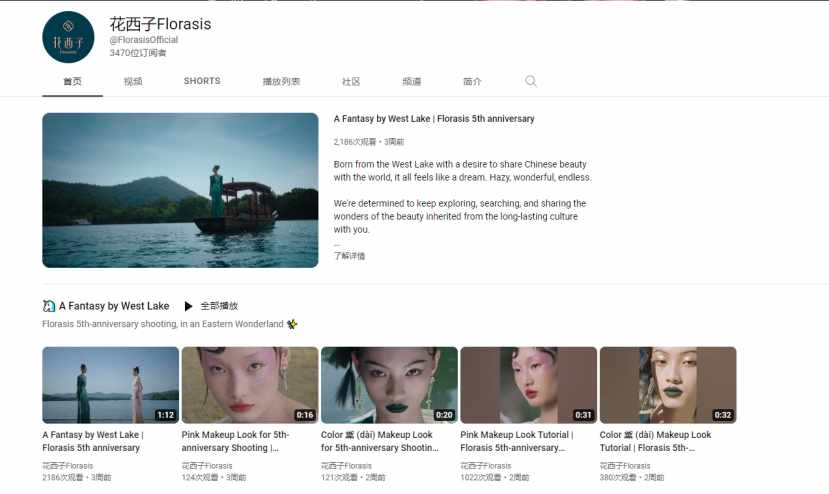Open the 1:12 video thumbnail

click(110, 385)
